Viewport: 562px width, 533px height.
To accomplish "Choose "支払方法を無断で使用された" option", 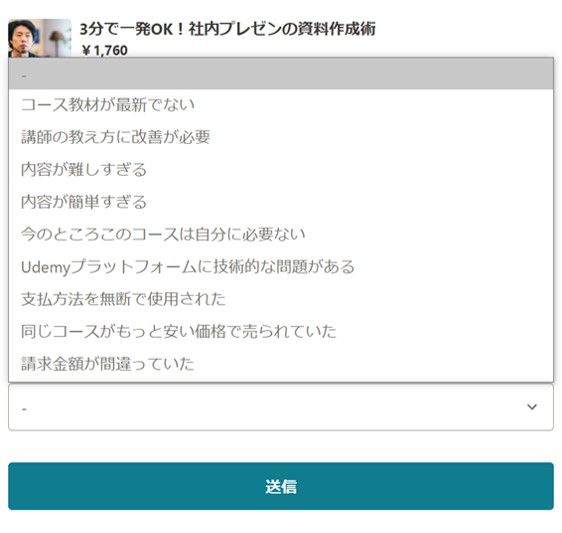I will (281, 299).
